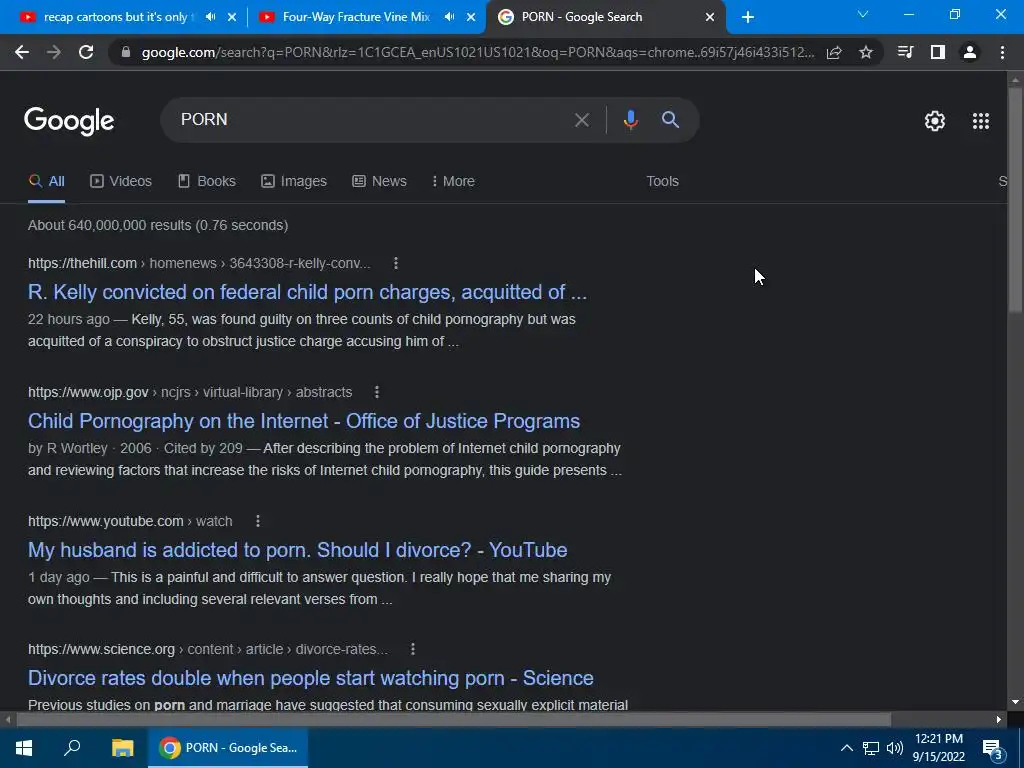
Task: Show hidden system tray icons
Action: [846, 748]
